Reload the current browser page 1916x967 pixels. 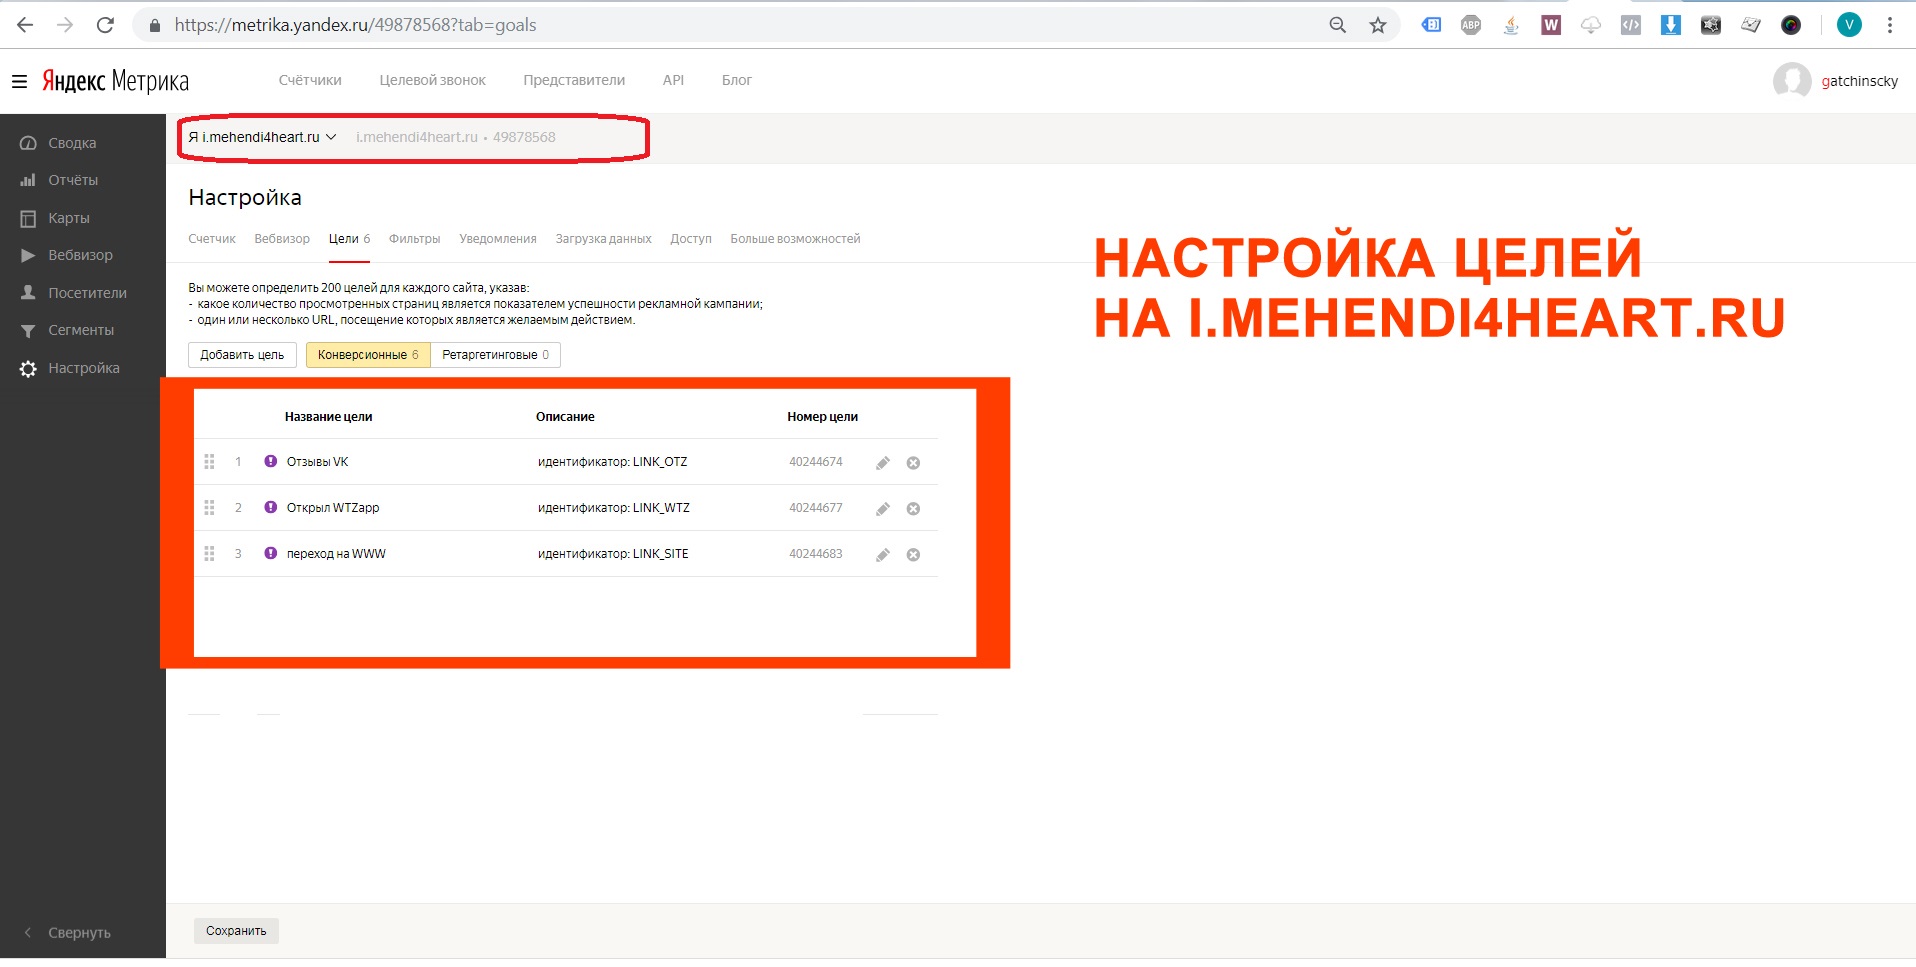point(105,25)
